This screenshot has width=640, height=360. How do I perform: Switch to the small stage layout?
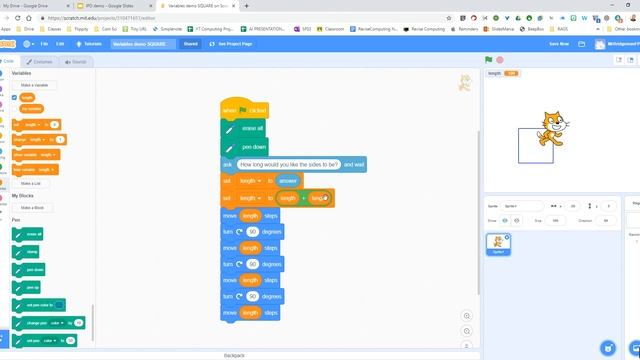coord(619,60)
